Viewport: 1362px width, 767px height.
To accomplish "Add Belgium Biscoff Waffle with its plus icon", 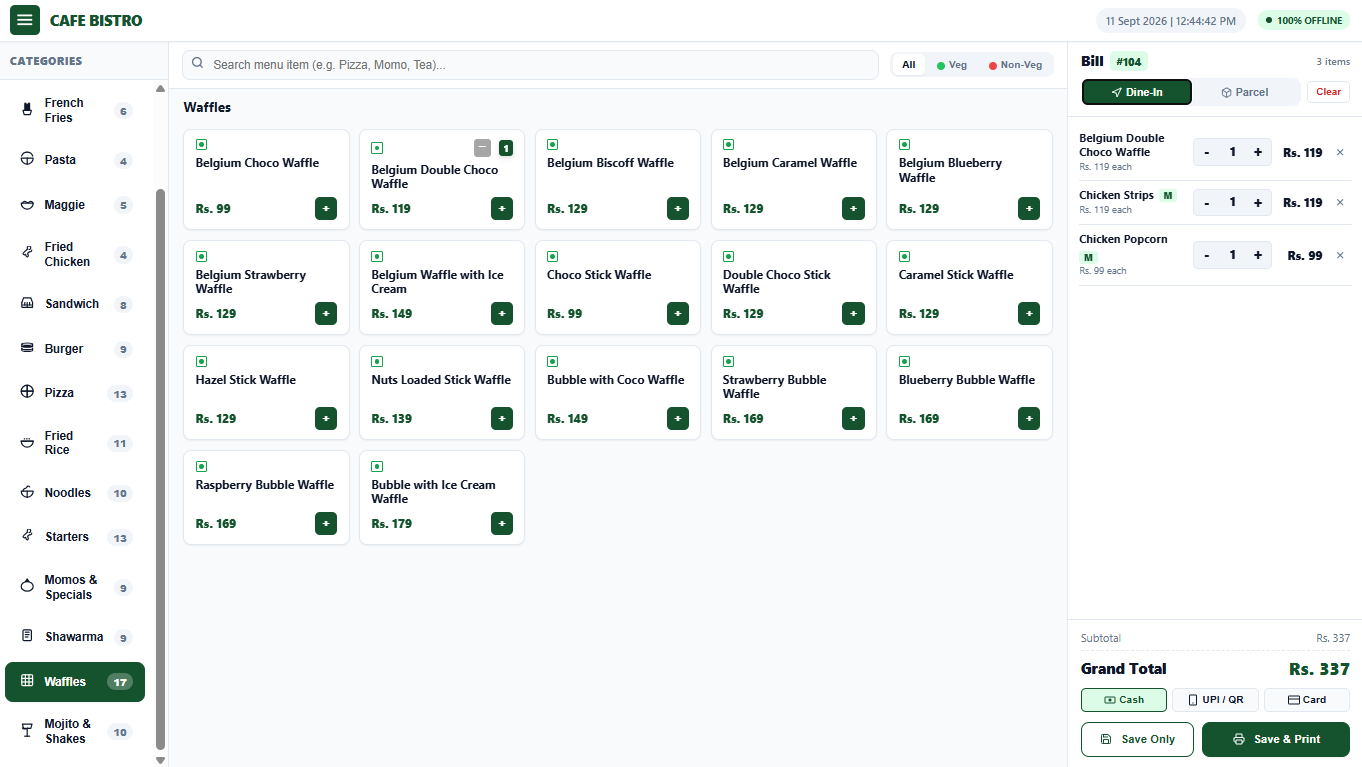I will pos(678,208).
